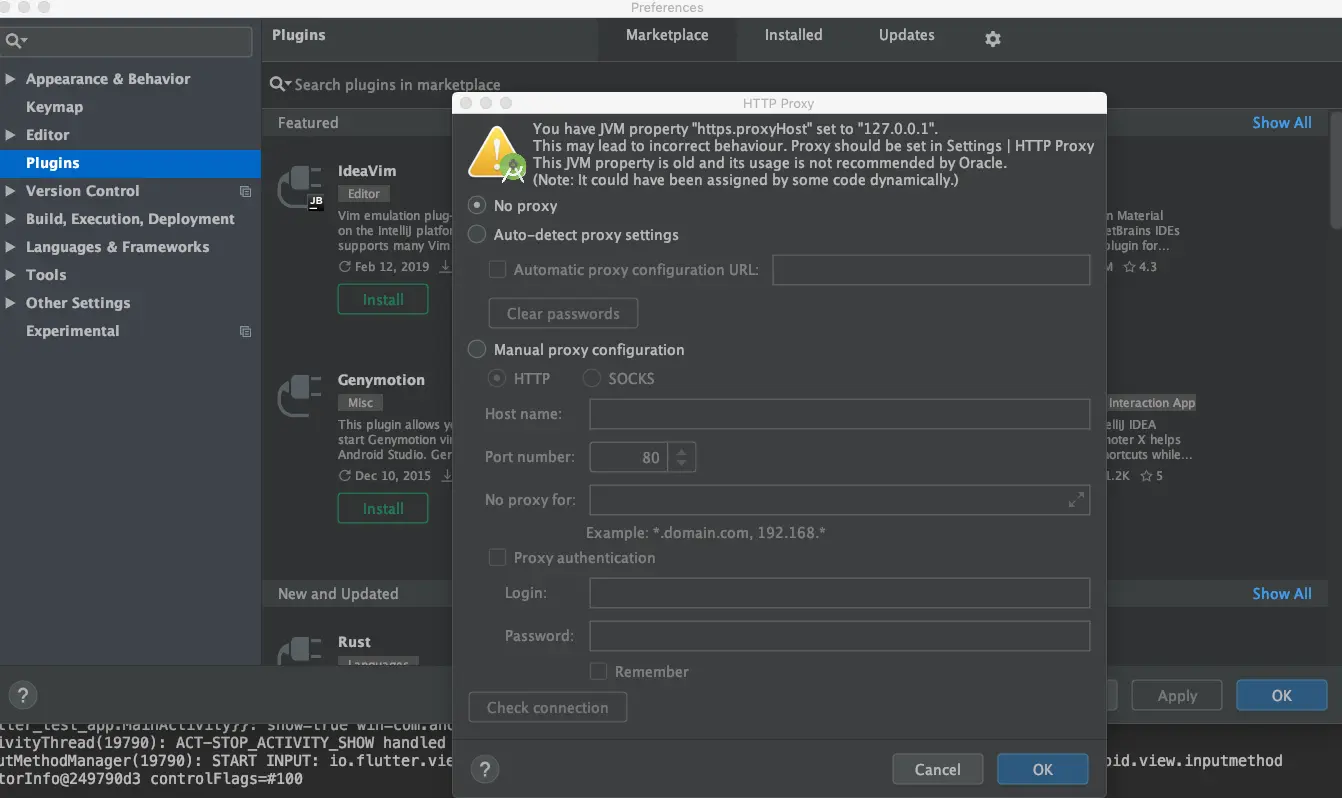Click the project-level icon beside Experimental
The image size is (1342, 798).
point(245,331)
